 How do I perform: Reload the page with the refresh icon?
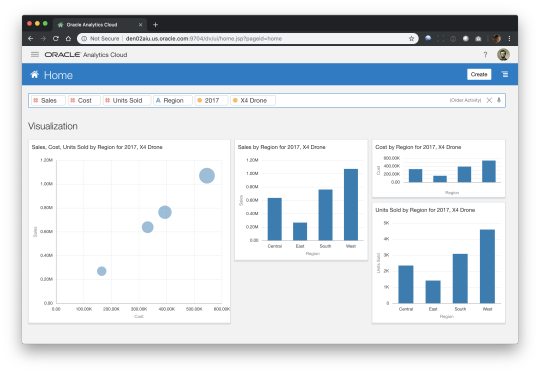(56, 39)
